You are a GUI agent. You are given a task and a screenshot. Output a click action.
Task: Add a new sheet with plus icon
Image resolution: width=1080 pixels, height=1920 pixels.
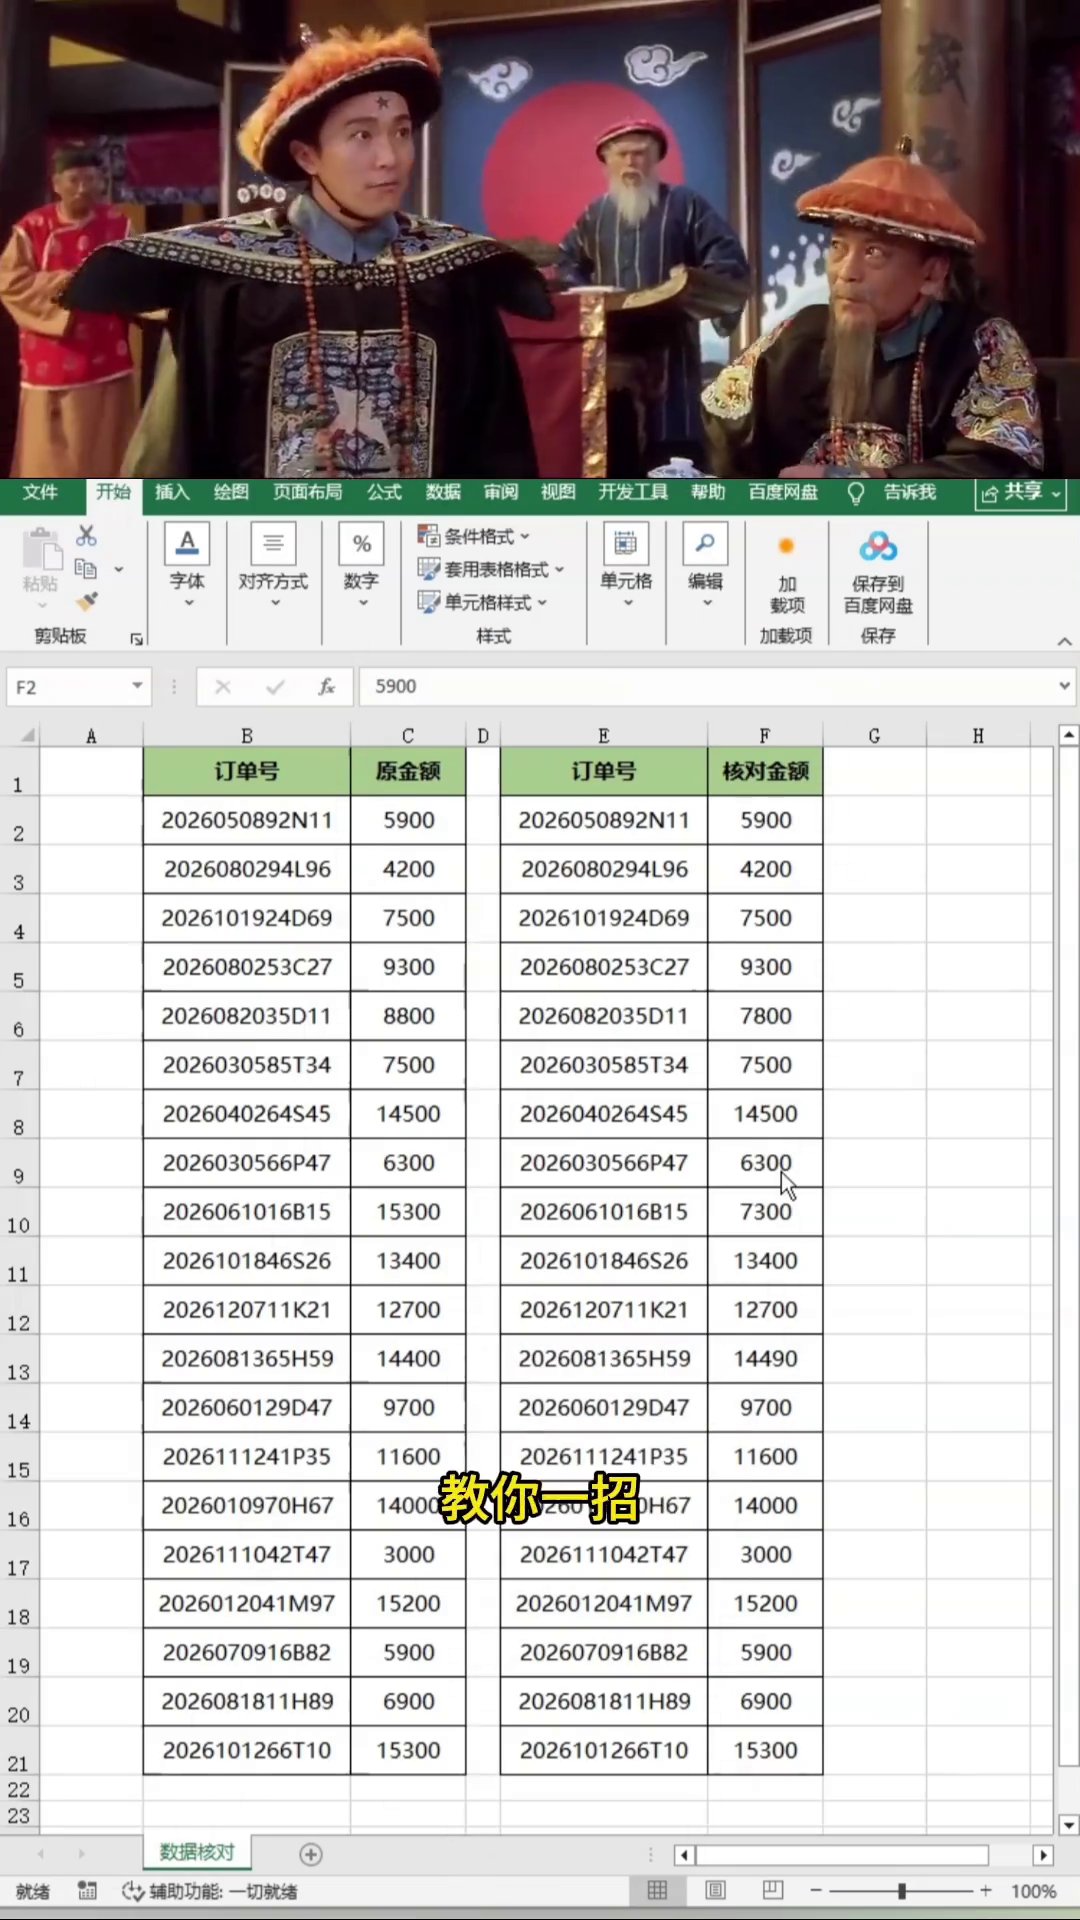[311, 1854]
